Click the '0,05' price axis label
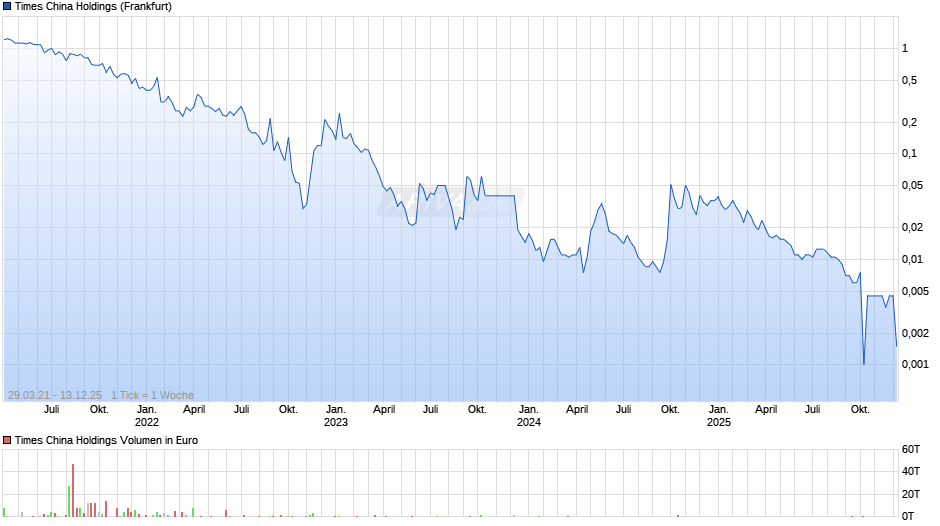940x526 pixels. click(912, 185)
